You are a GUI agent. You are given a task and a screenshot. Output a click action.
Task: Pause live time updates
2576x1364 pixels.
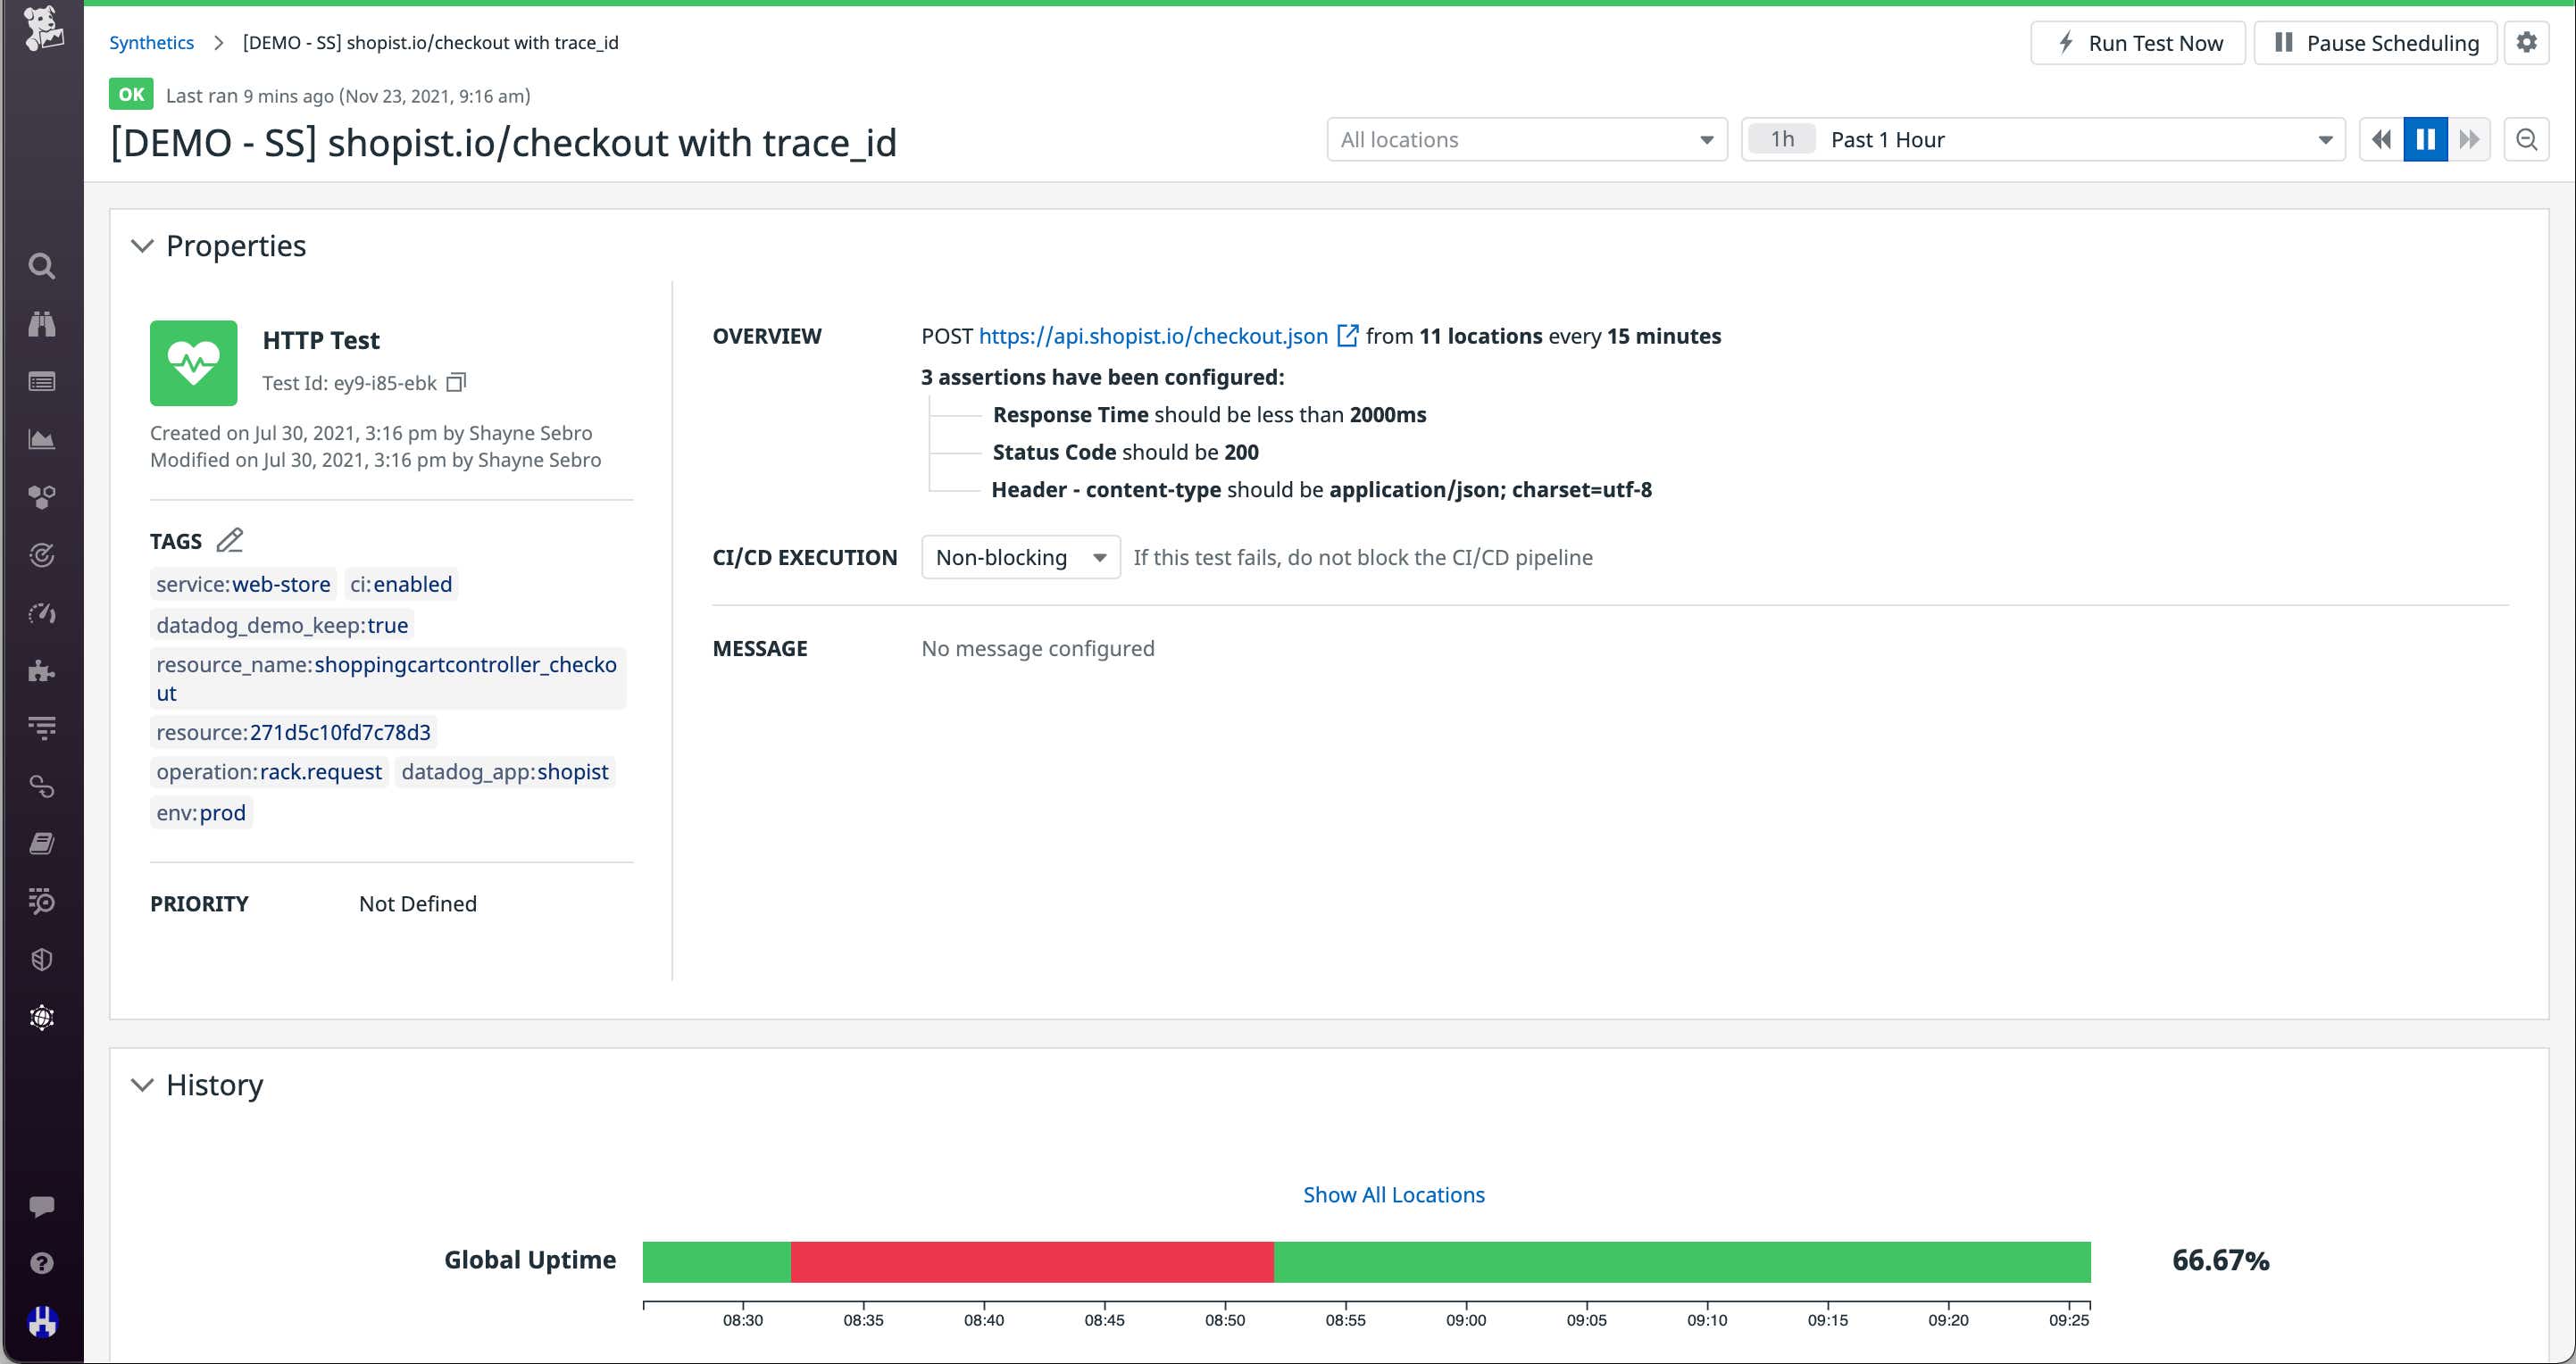2426,140
